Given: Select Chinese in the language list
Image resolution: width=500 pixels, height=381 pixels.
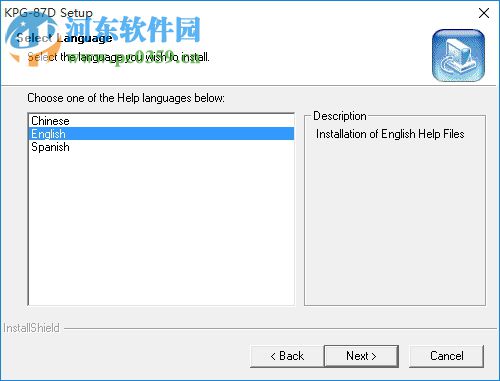Looking at the screenshot, I should [x=161, y=121].
